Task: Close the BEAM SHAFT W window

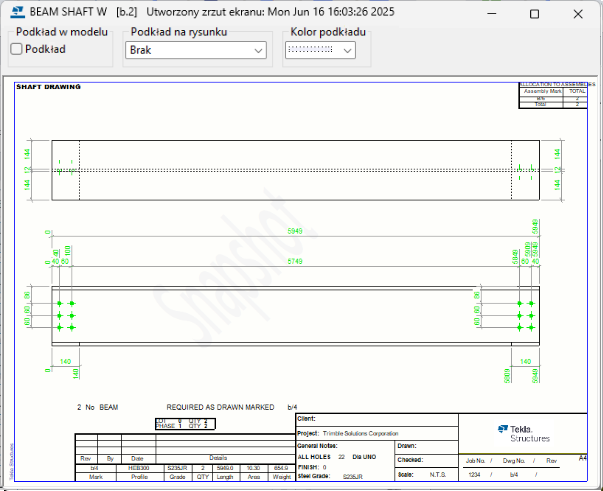Action: click(x=578, y=14)
